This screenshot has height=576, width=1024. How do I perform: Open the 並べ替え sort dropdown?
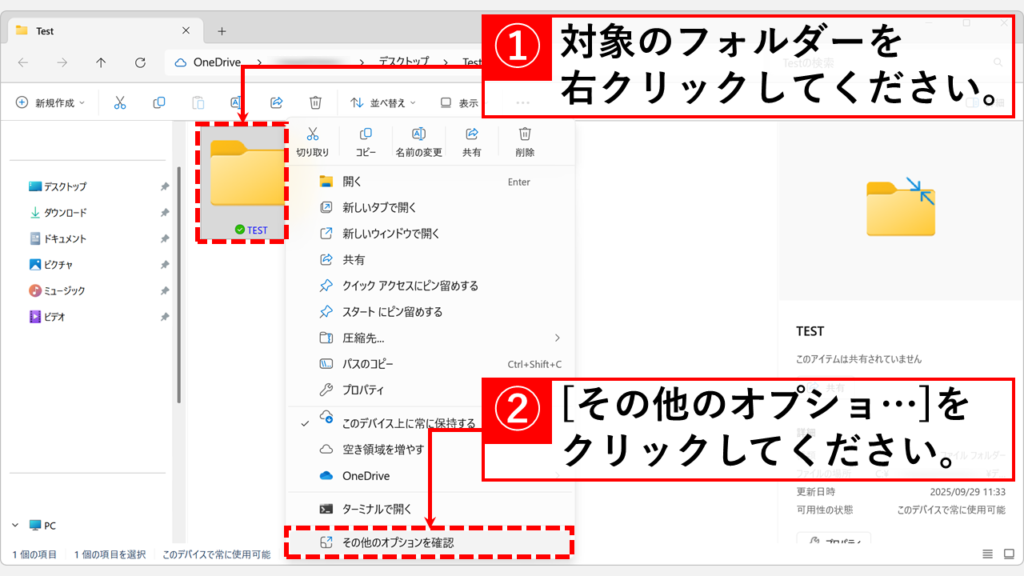point(383,102)
